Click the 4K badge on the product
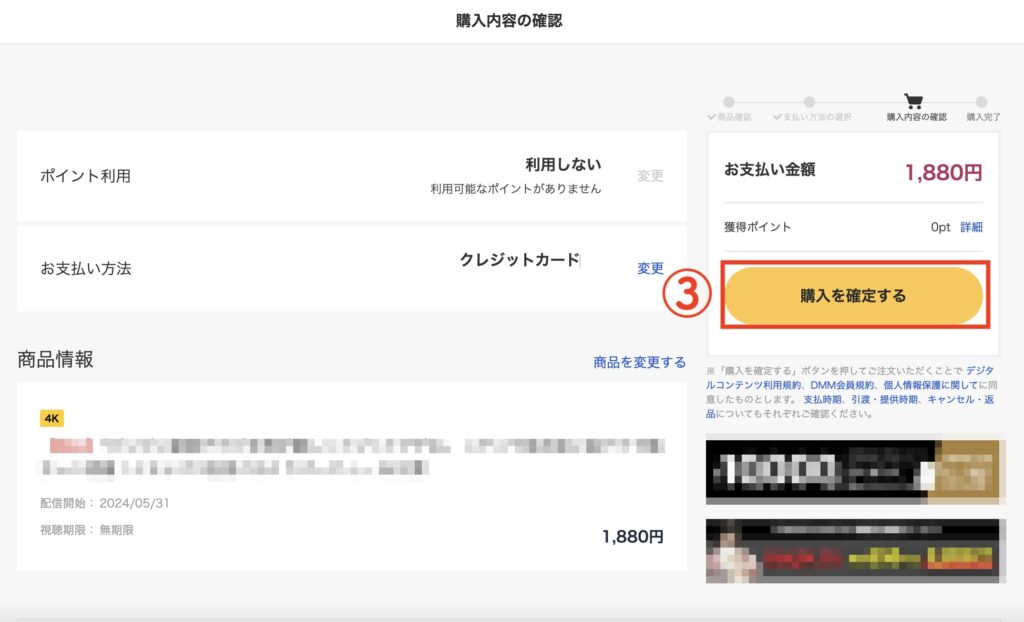The width and height of the screenshot is (1024, 622). pos(52,418)
